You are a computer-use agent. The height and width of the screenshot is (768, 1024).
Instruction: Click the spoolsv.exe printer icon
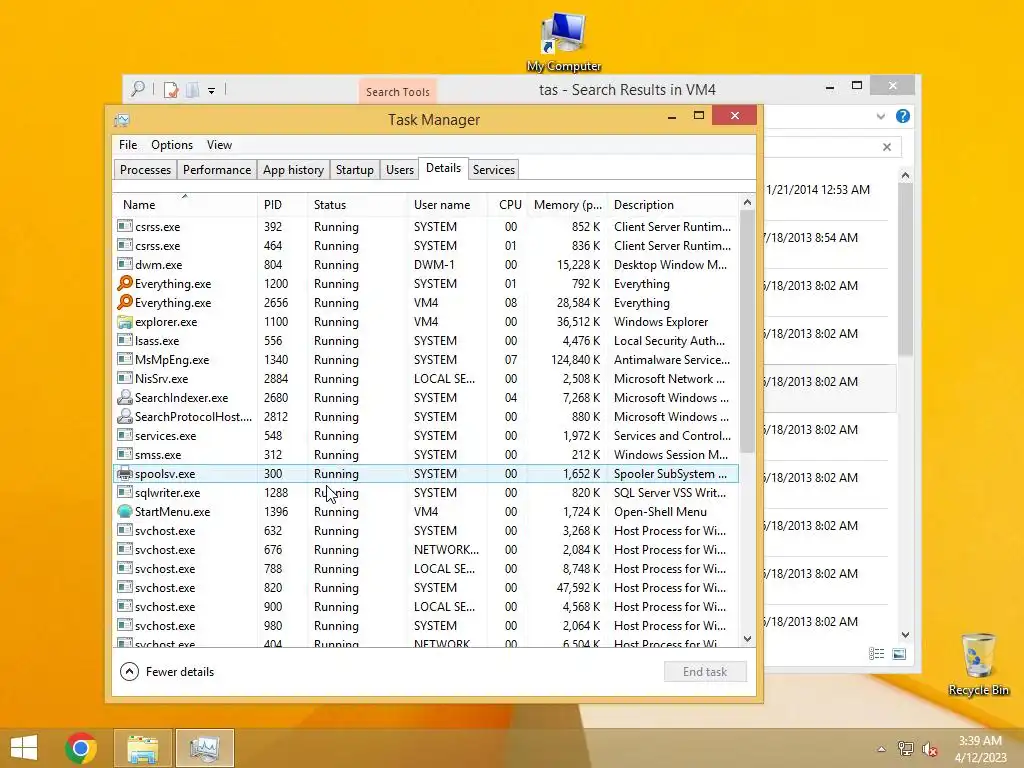pyautogui.click(x=125, y=473)
